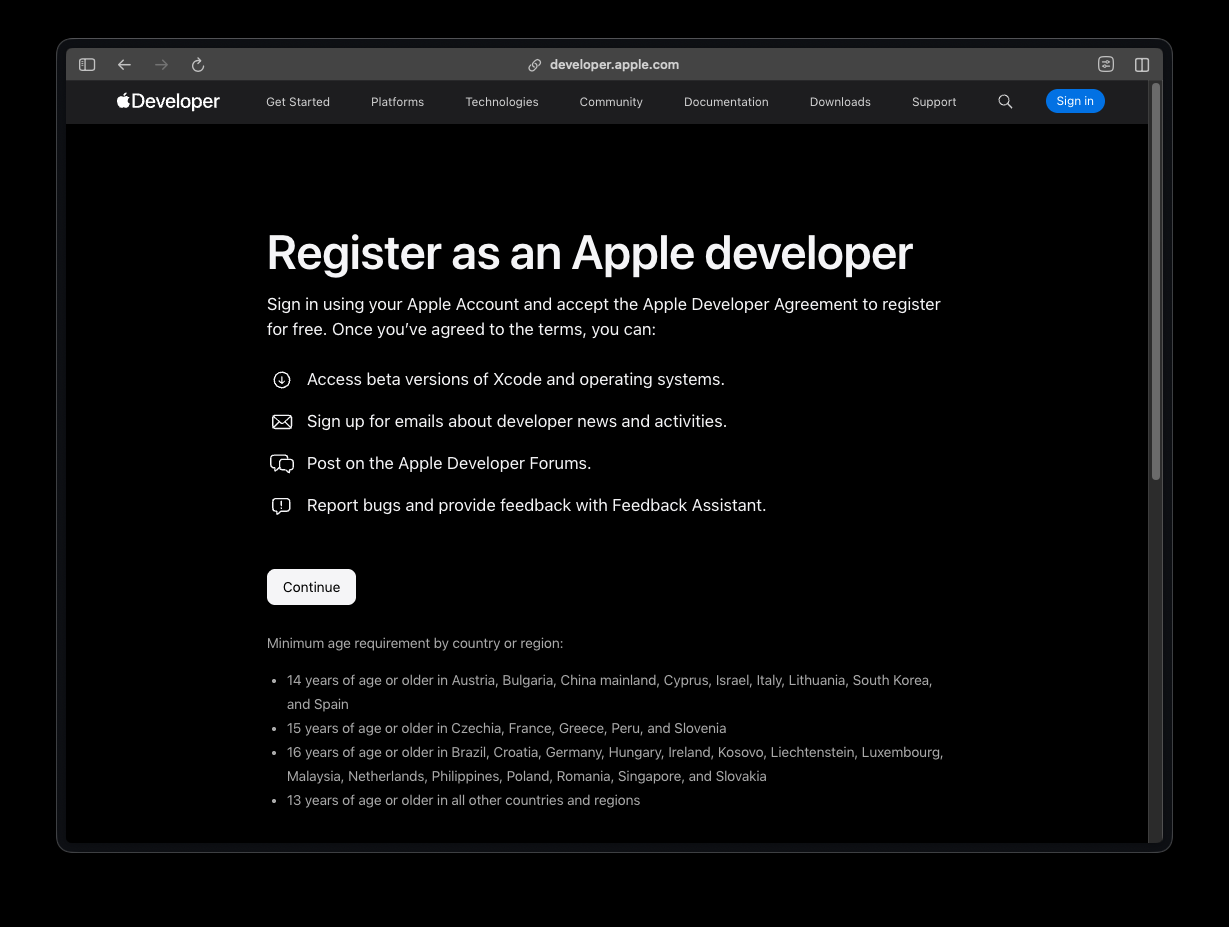Open the Platforms menu
This screenshot has height=927, width=1229.
click(x=397, y=102)
